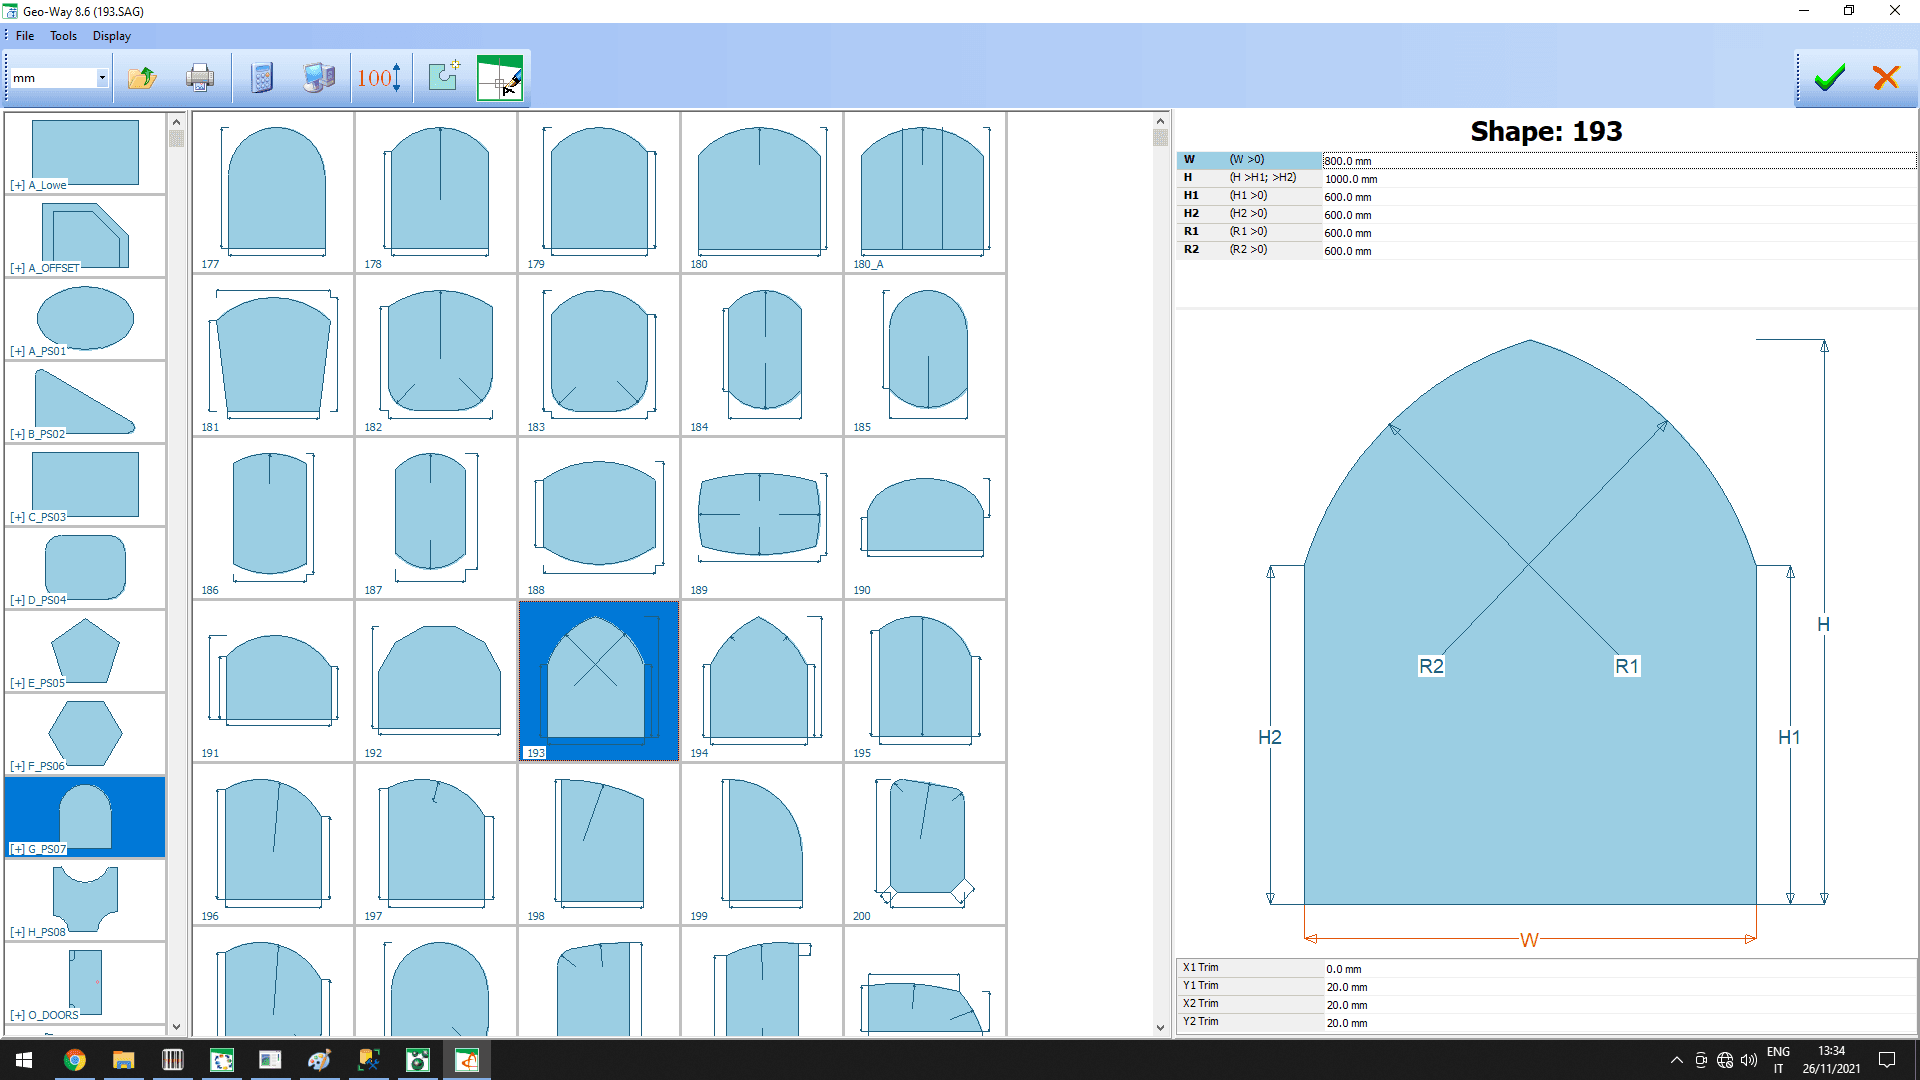
Task: Edit the H value 1000.0 mm
Action: point(1619,179)
